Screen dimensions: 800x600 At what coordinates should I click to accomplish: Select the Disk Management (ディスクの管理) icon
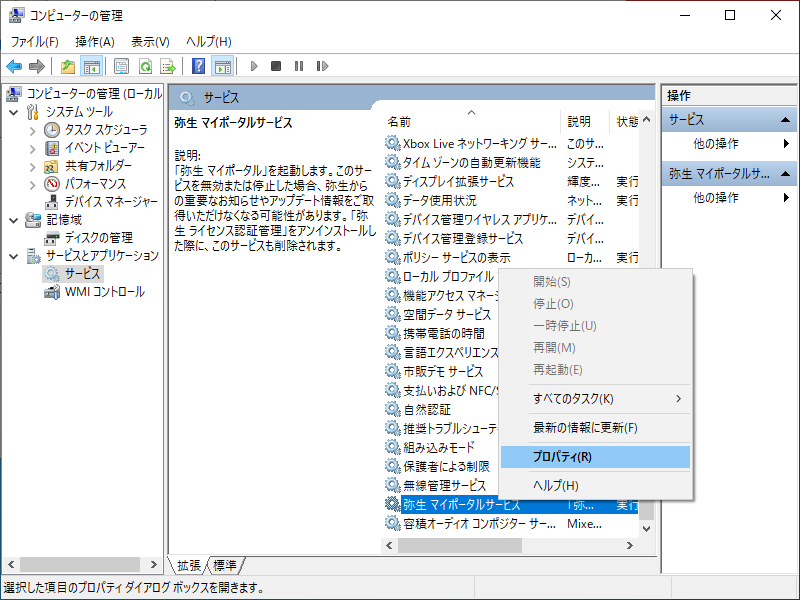pos(52,238)
